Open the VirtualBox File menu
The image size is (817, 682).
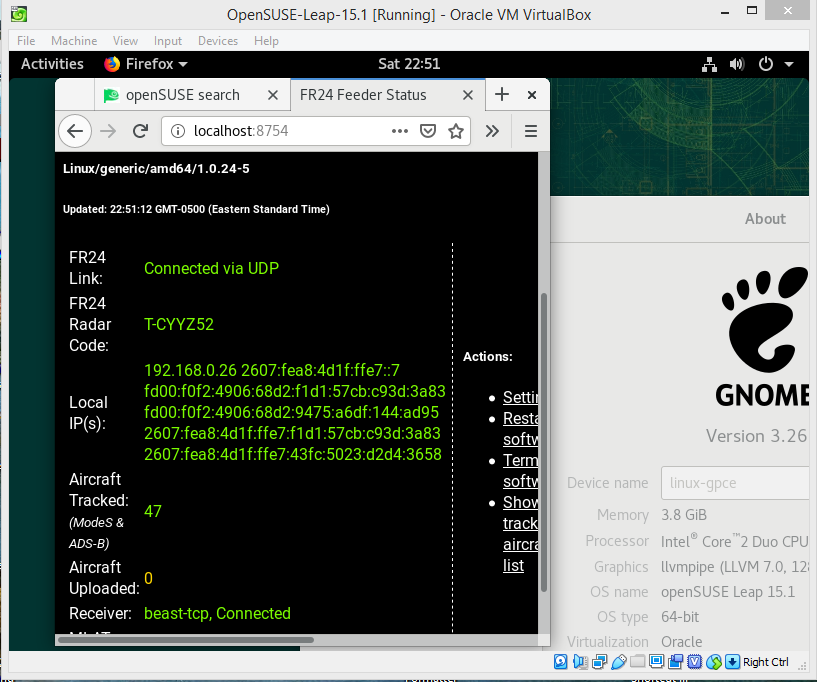(x=26, y=41)
